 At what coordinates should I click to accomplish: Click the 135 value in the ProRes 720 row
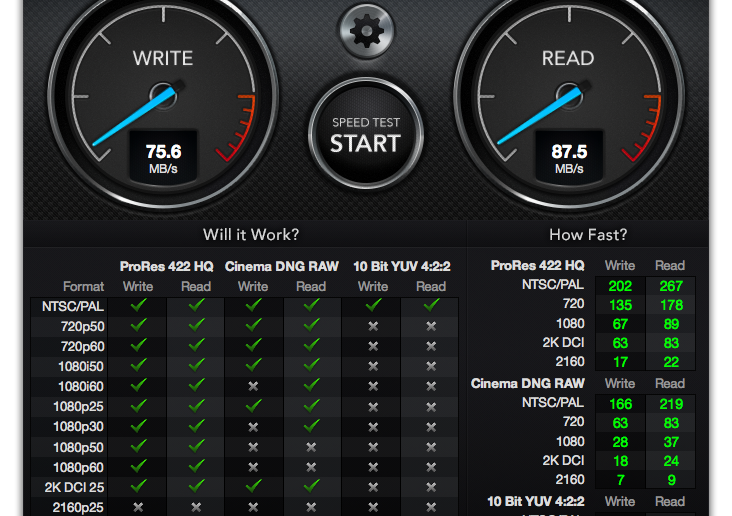pyautogui.click(x=620, y=305)
